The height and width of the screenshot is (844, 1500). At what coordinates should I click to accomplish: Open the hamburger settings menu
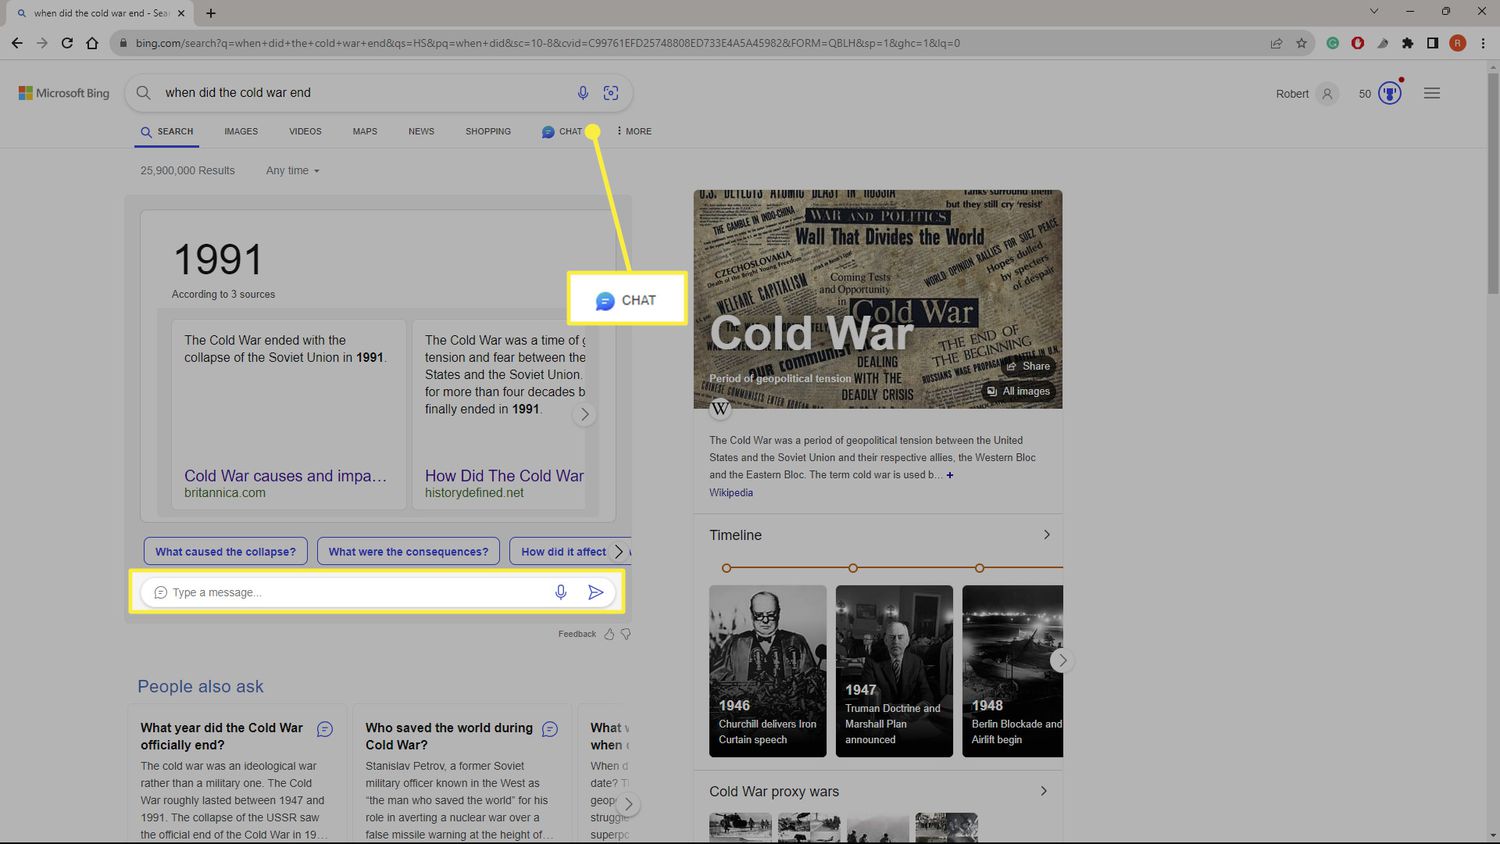point(1432,93)
